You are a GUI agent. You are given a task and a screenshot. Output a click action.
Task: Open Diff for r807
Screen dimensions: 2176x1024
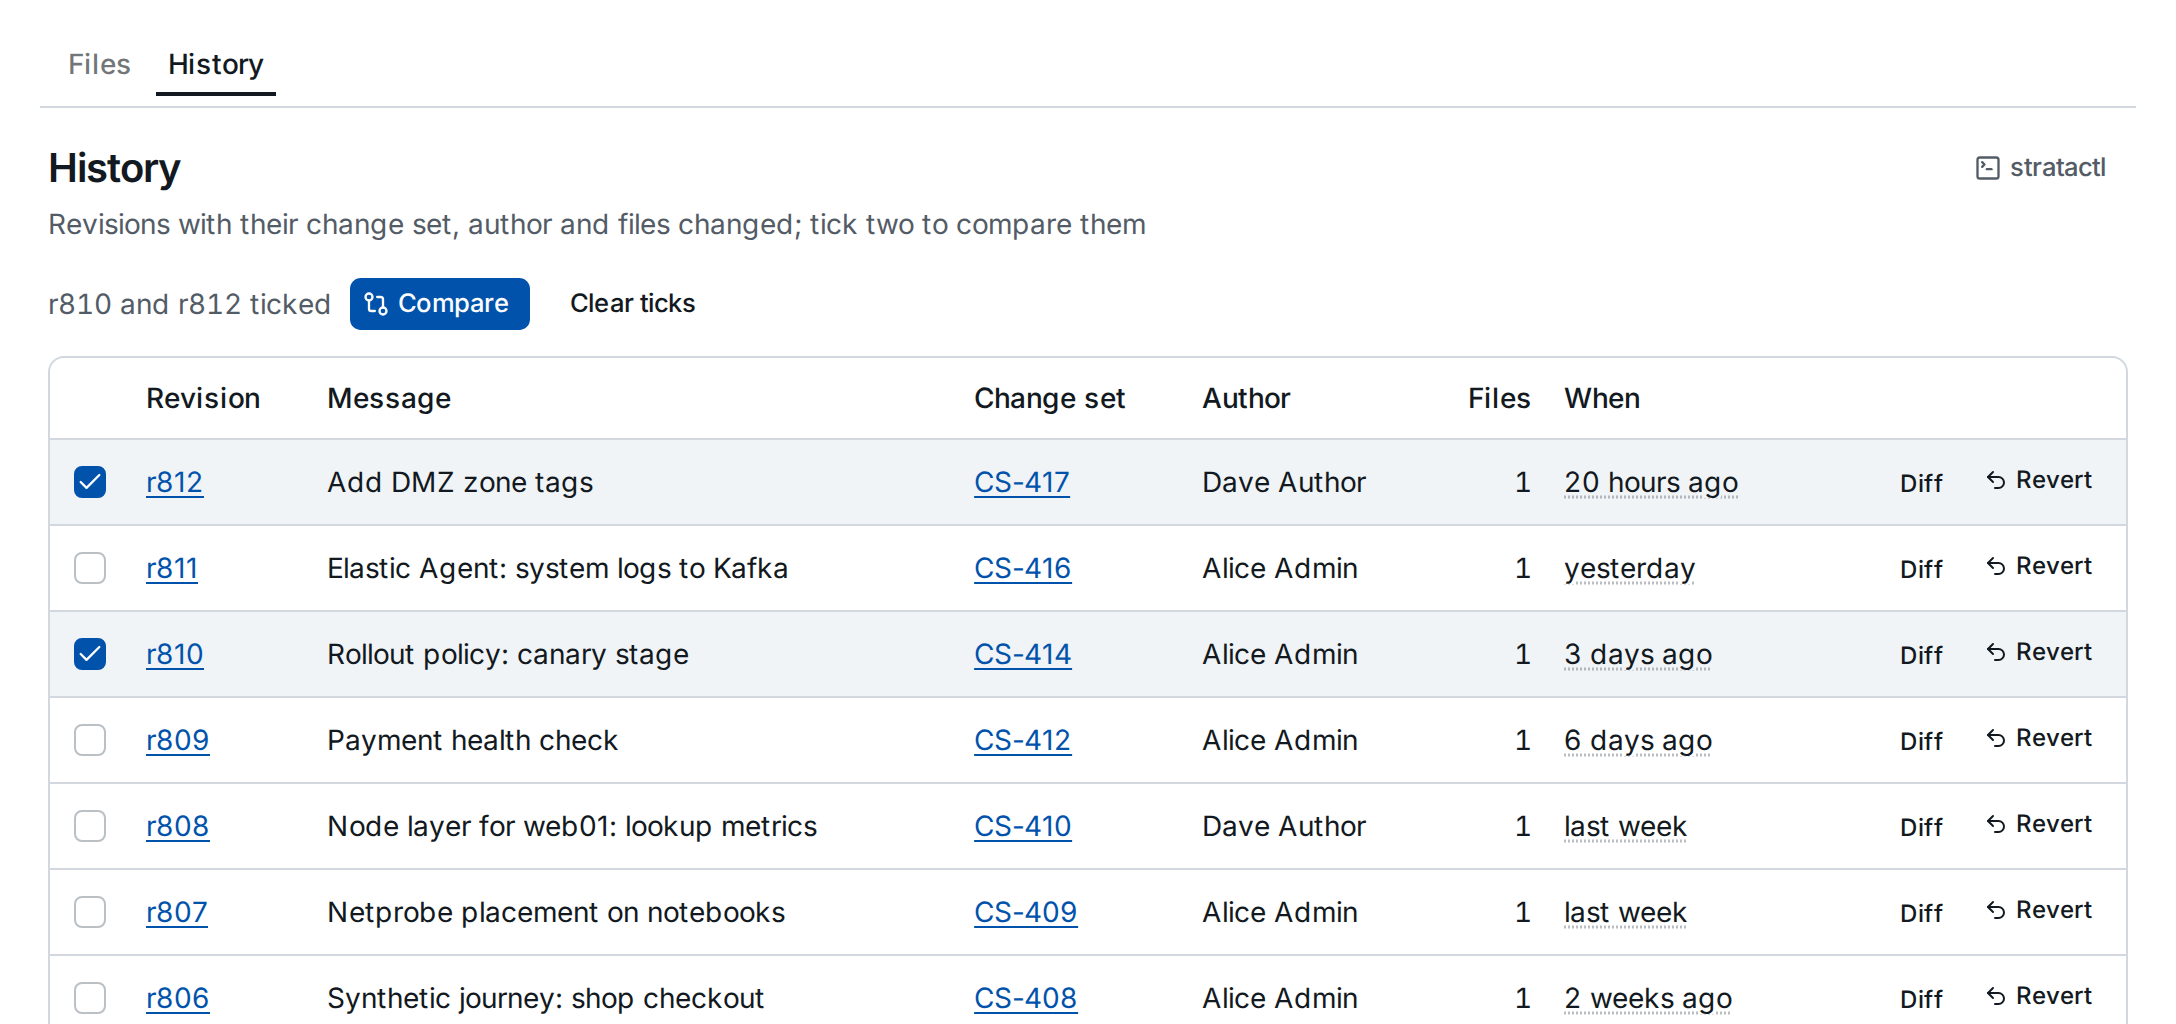(x=1921, y=913)
